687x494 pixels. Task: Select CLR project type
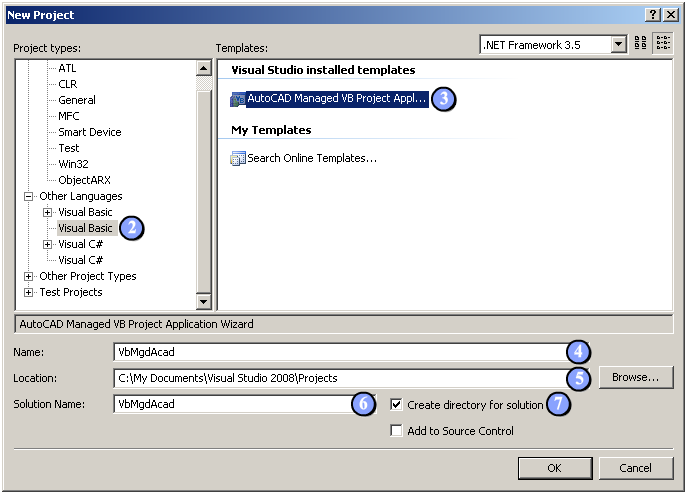[68, 84]
